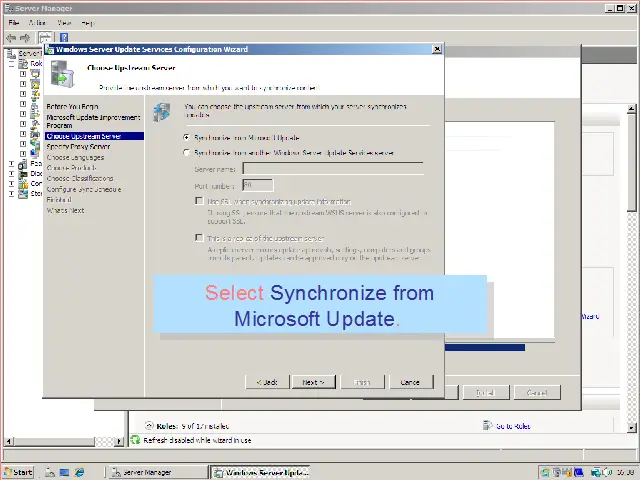
Task: Click the Server name input field
Action: [x=333, y=168]
